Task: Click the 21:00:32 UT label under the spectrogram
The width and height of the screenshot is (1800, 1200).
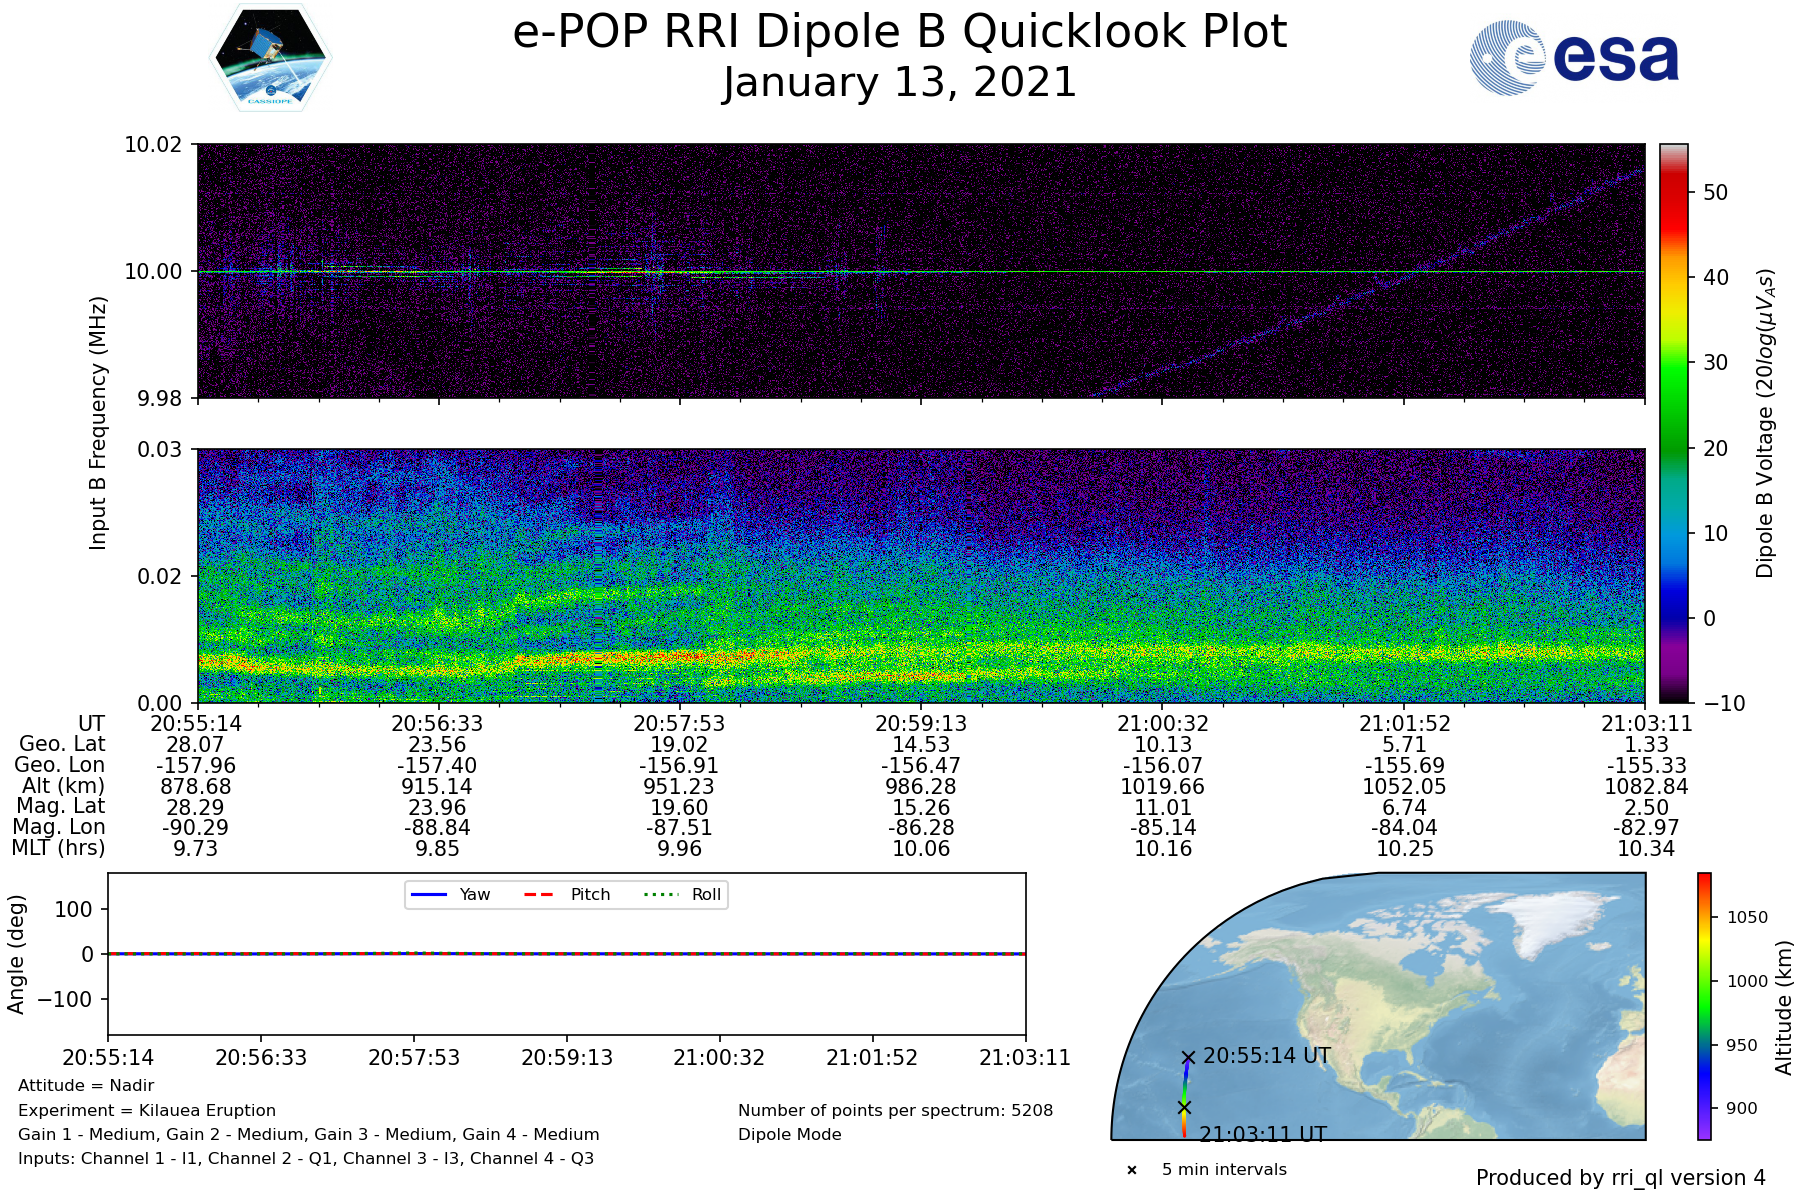Action: click(1163, 723)
